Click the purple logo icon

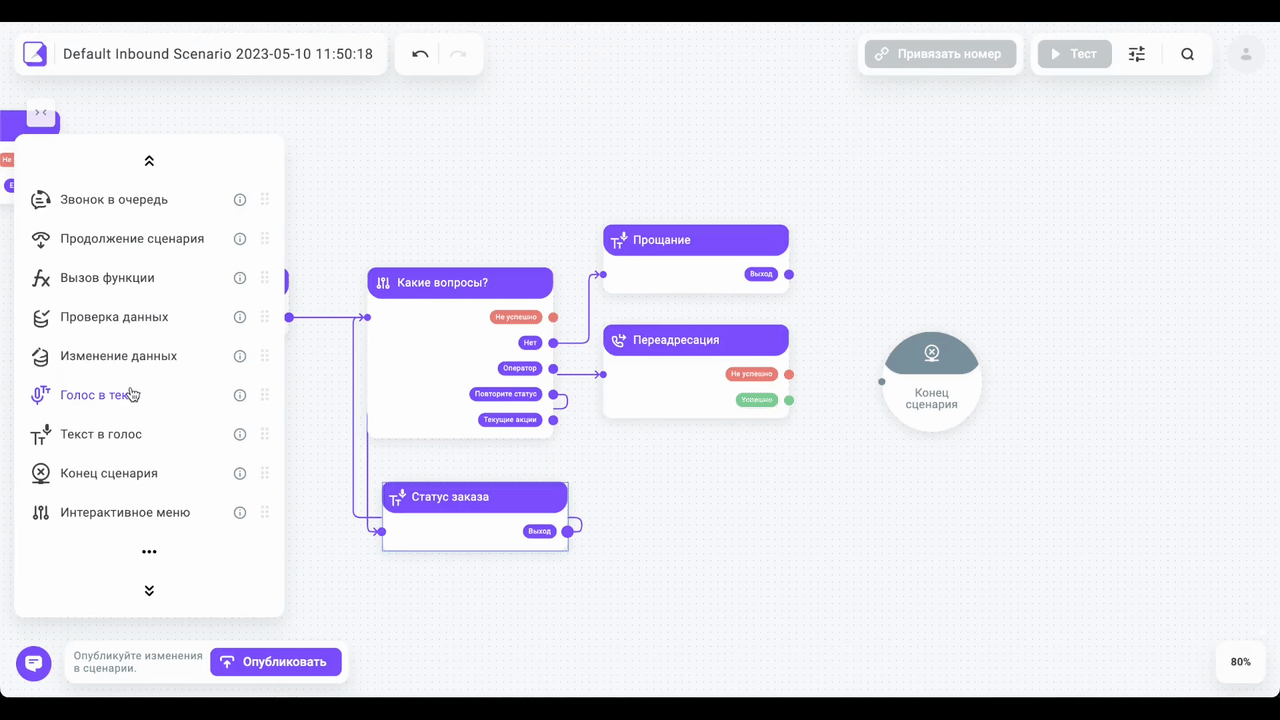[x=35, y=54]
